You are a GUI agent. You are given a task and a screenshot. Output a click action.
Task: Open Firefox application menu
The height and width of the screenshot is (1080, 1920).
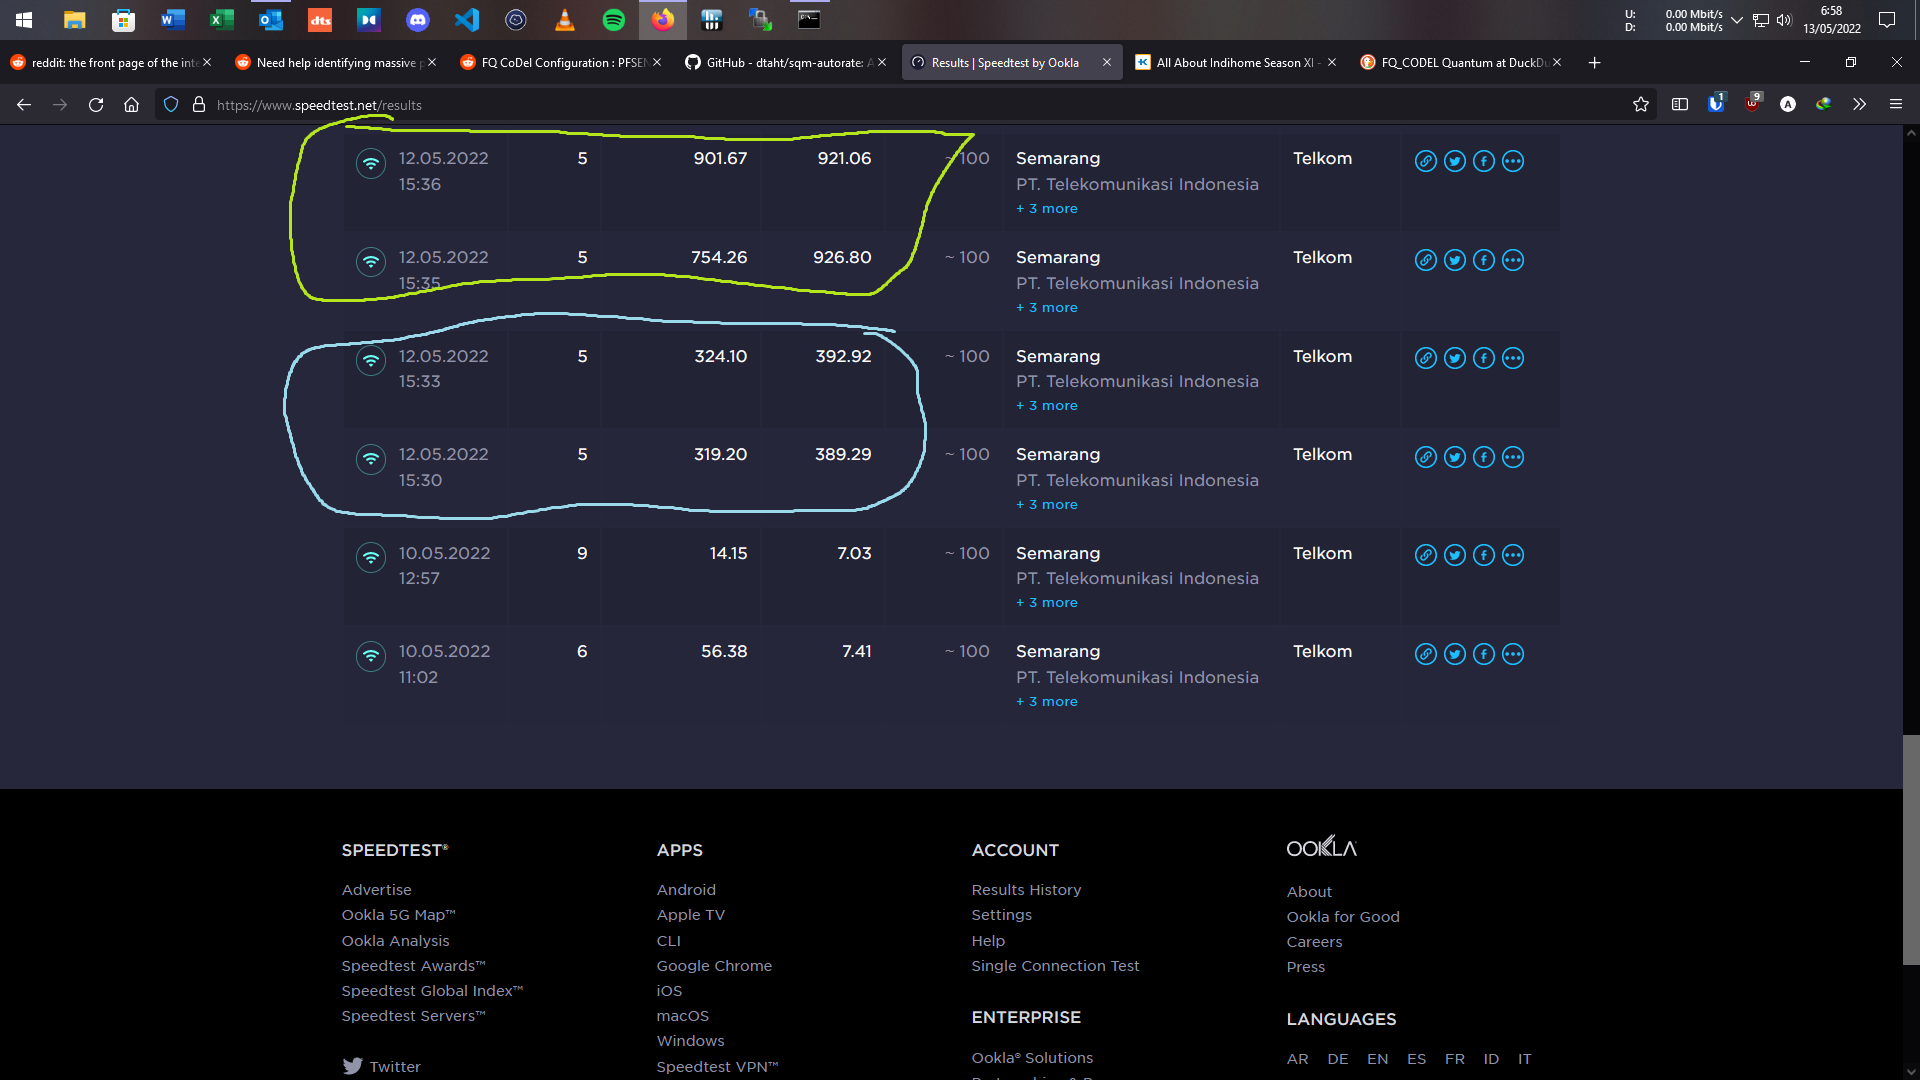[1896, 104]
